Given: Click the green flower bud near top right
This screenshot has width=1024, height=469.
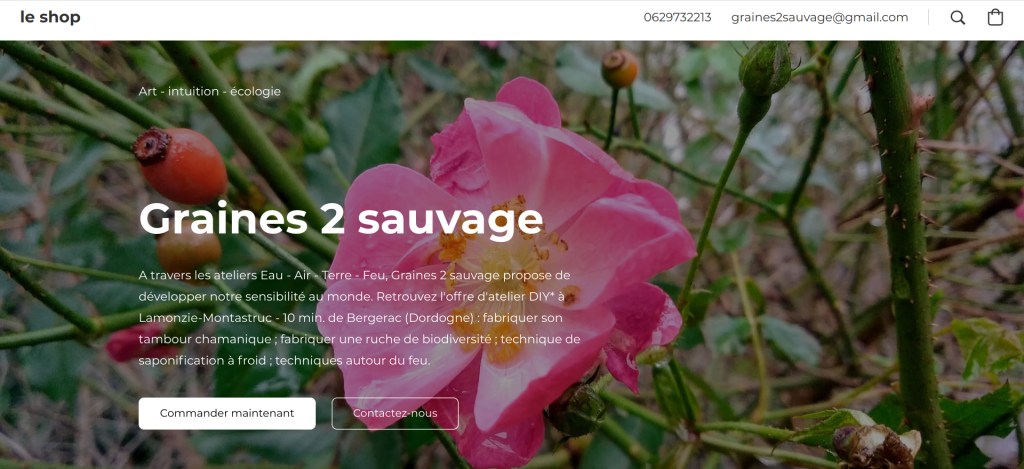Looking at the screenshot, I should tap(765, 68).
